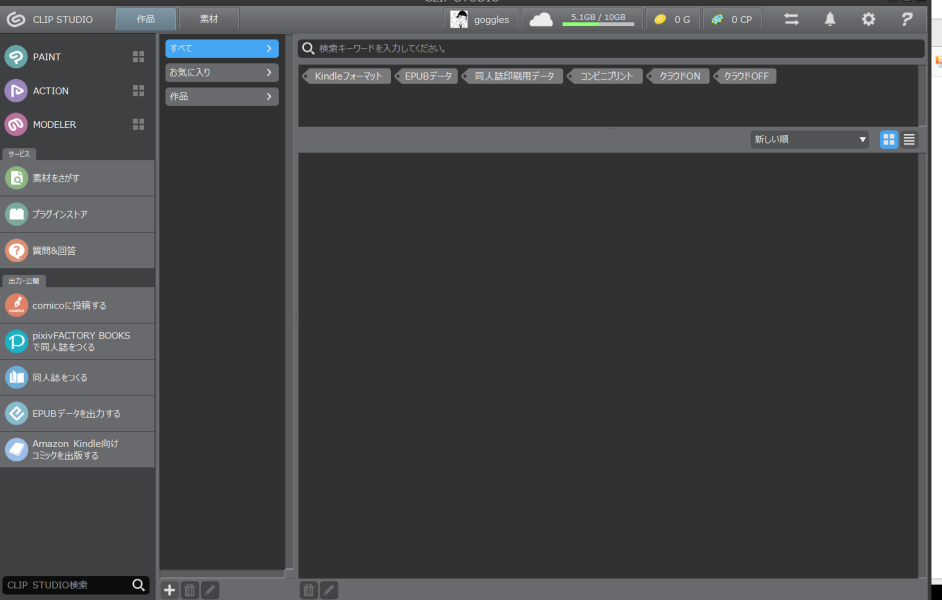
Task: Click the 0 CP points text
Action: point(741,19)
